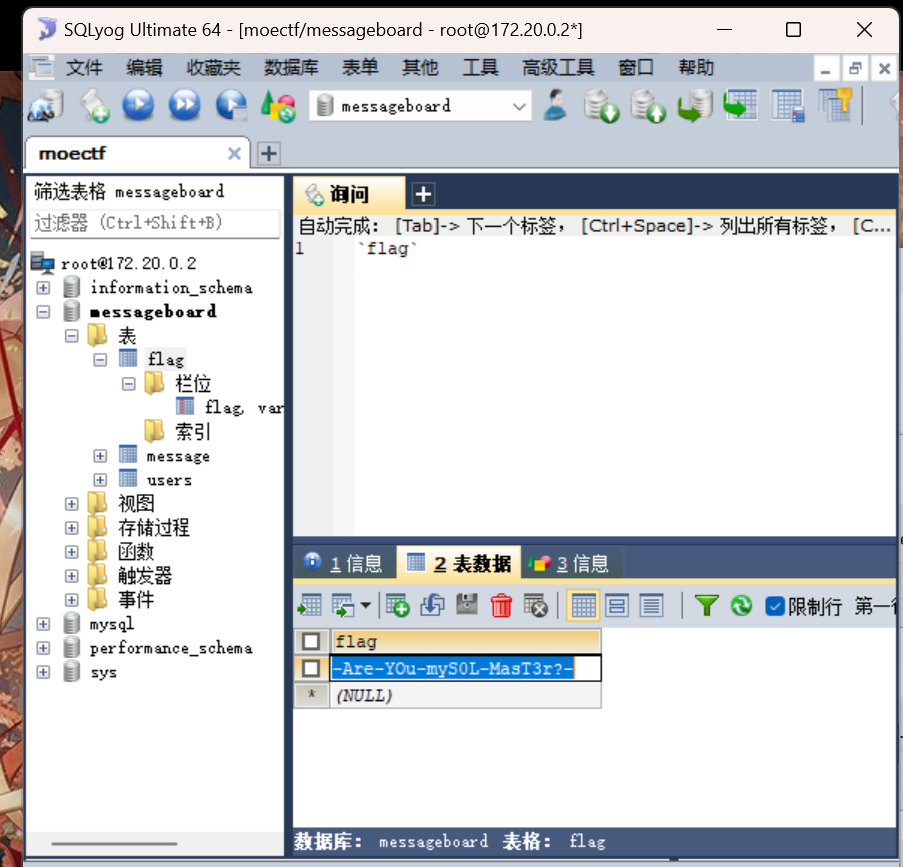Image resolution: width=903 pixels, height=867 pixels.
Task: Execute the query with the single play icon
Action: (138, 105)
